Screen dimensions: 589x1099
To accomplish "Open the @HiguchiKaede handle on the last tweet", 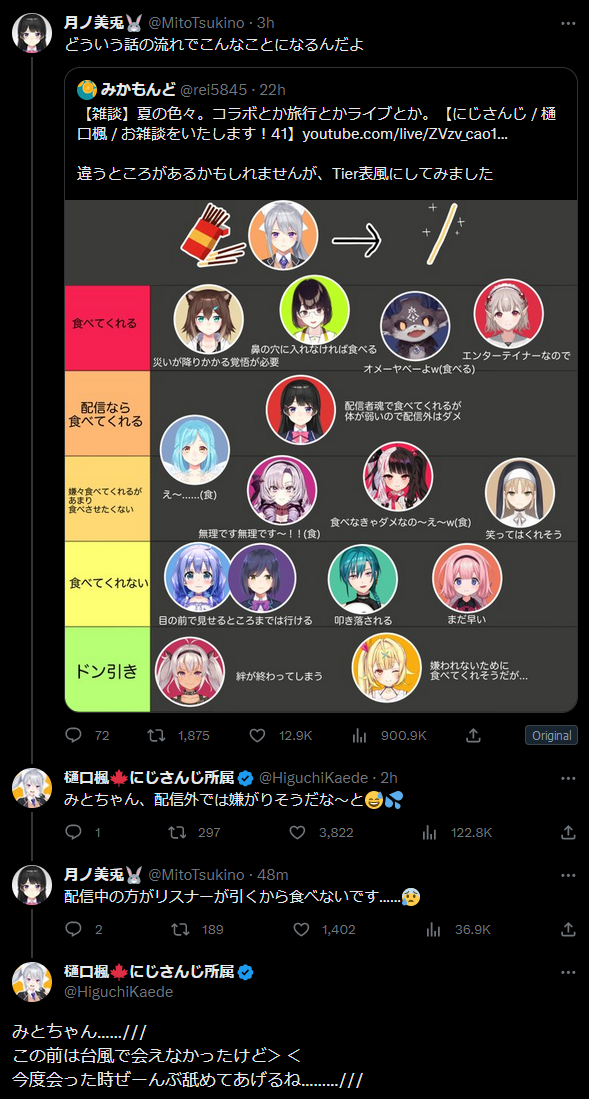I will coord(119,992).
